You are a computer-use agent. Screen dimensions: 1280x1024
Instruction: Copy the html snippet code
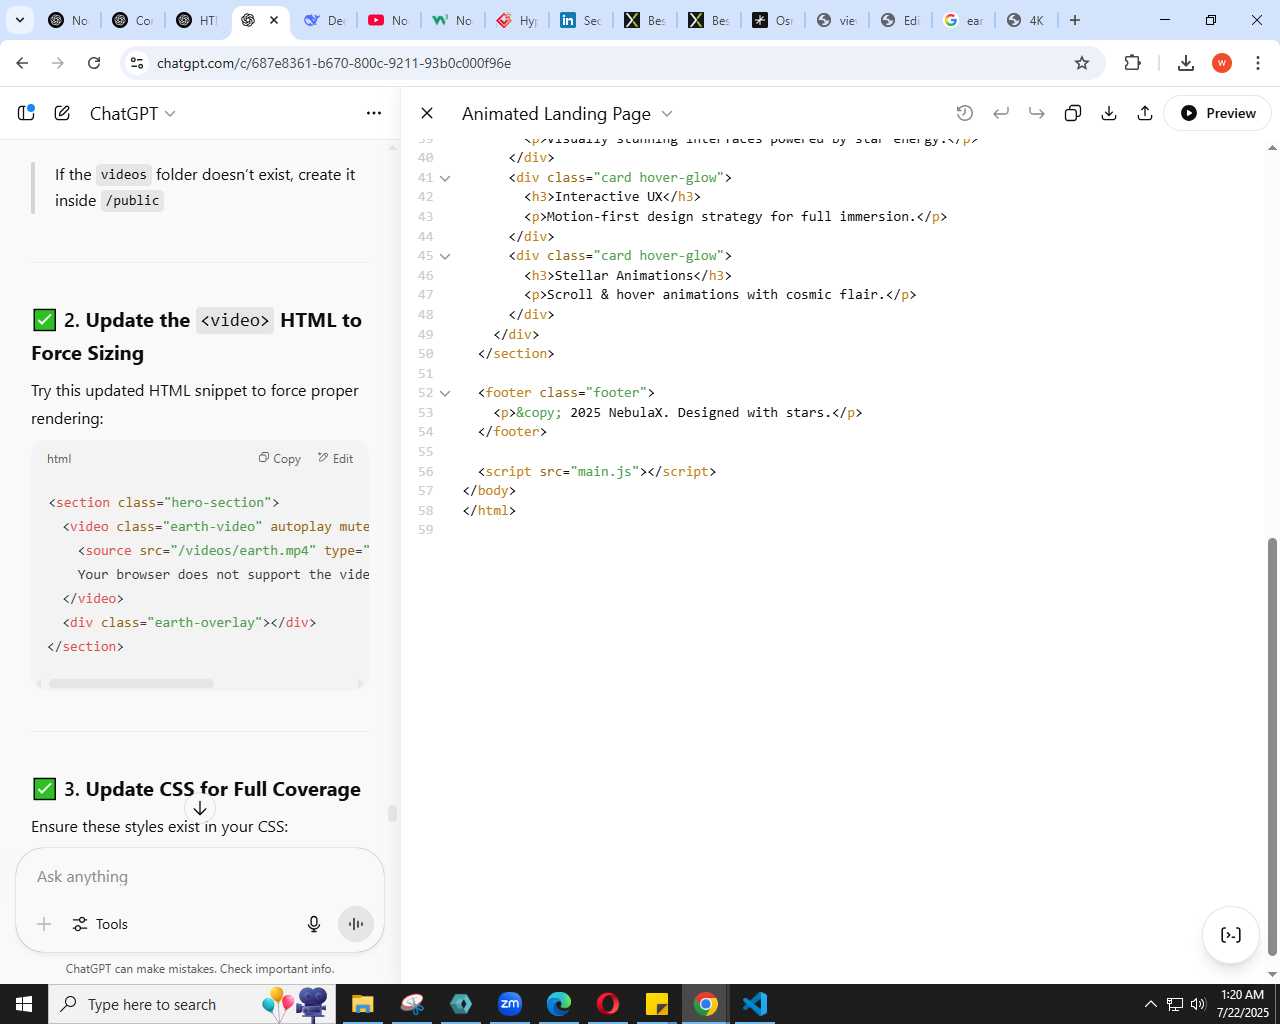tap(280, 458)
